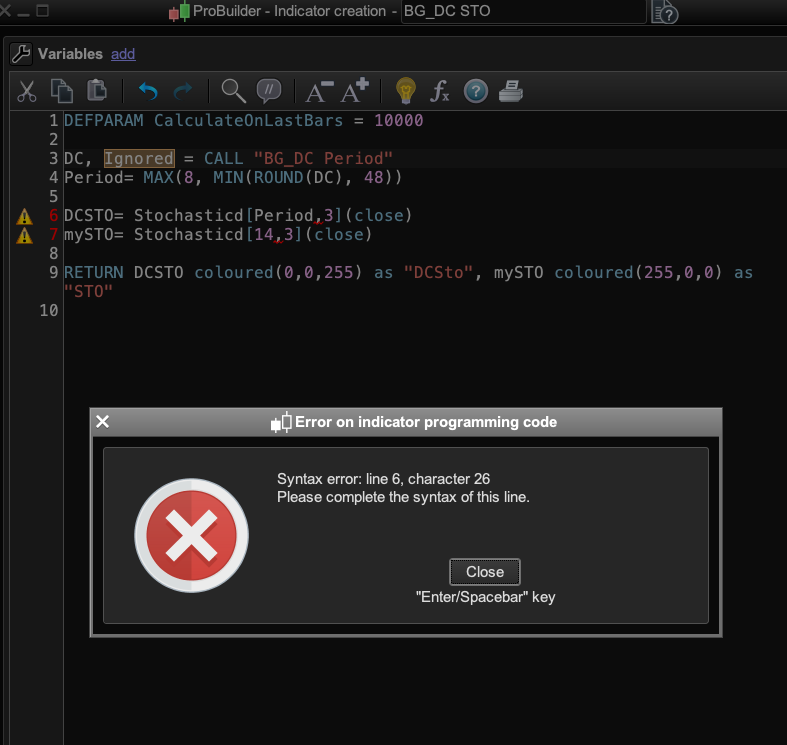This screenshot has height=745, width=787.
Task: Click the DEFPARAM keyword on line 1
Action: point(104,120)
